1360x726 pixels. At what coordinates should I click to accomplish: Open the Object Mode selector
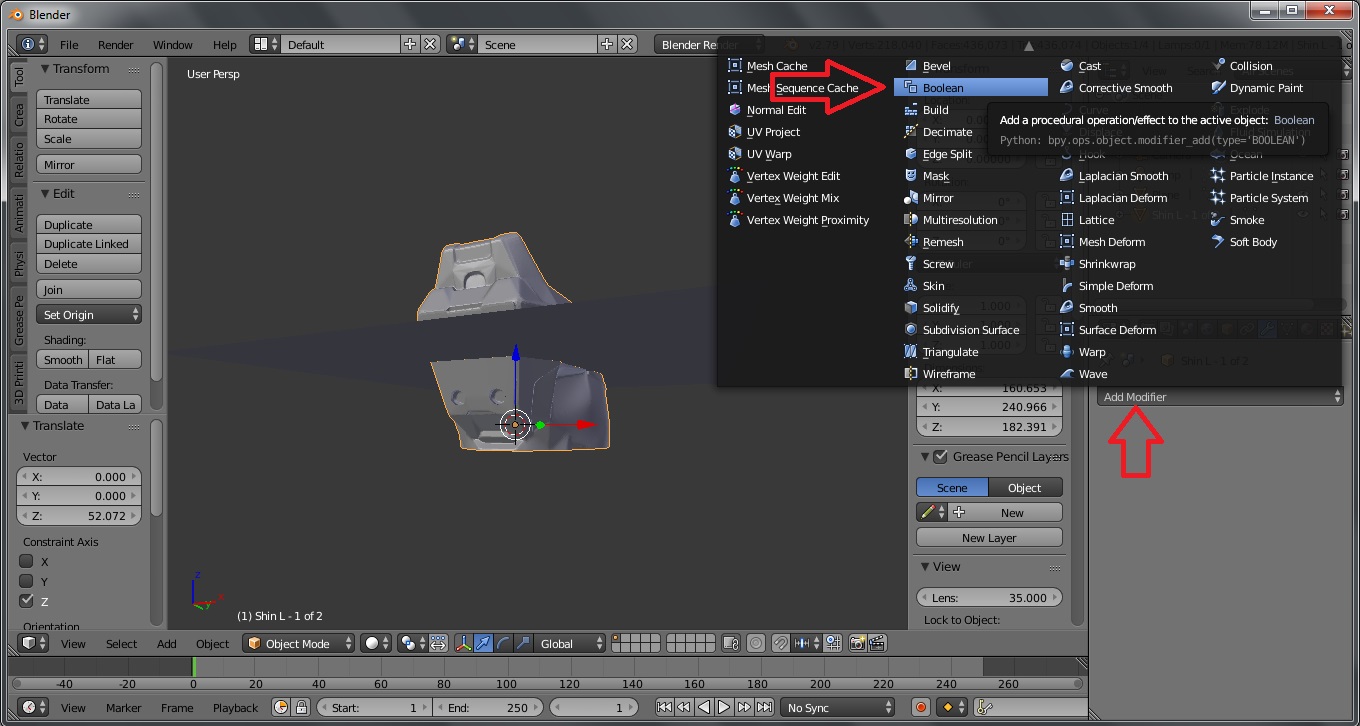299,644
